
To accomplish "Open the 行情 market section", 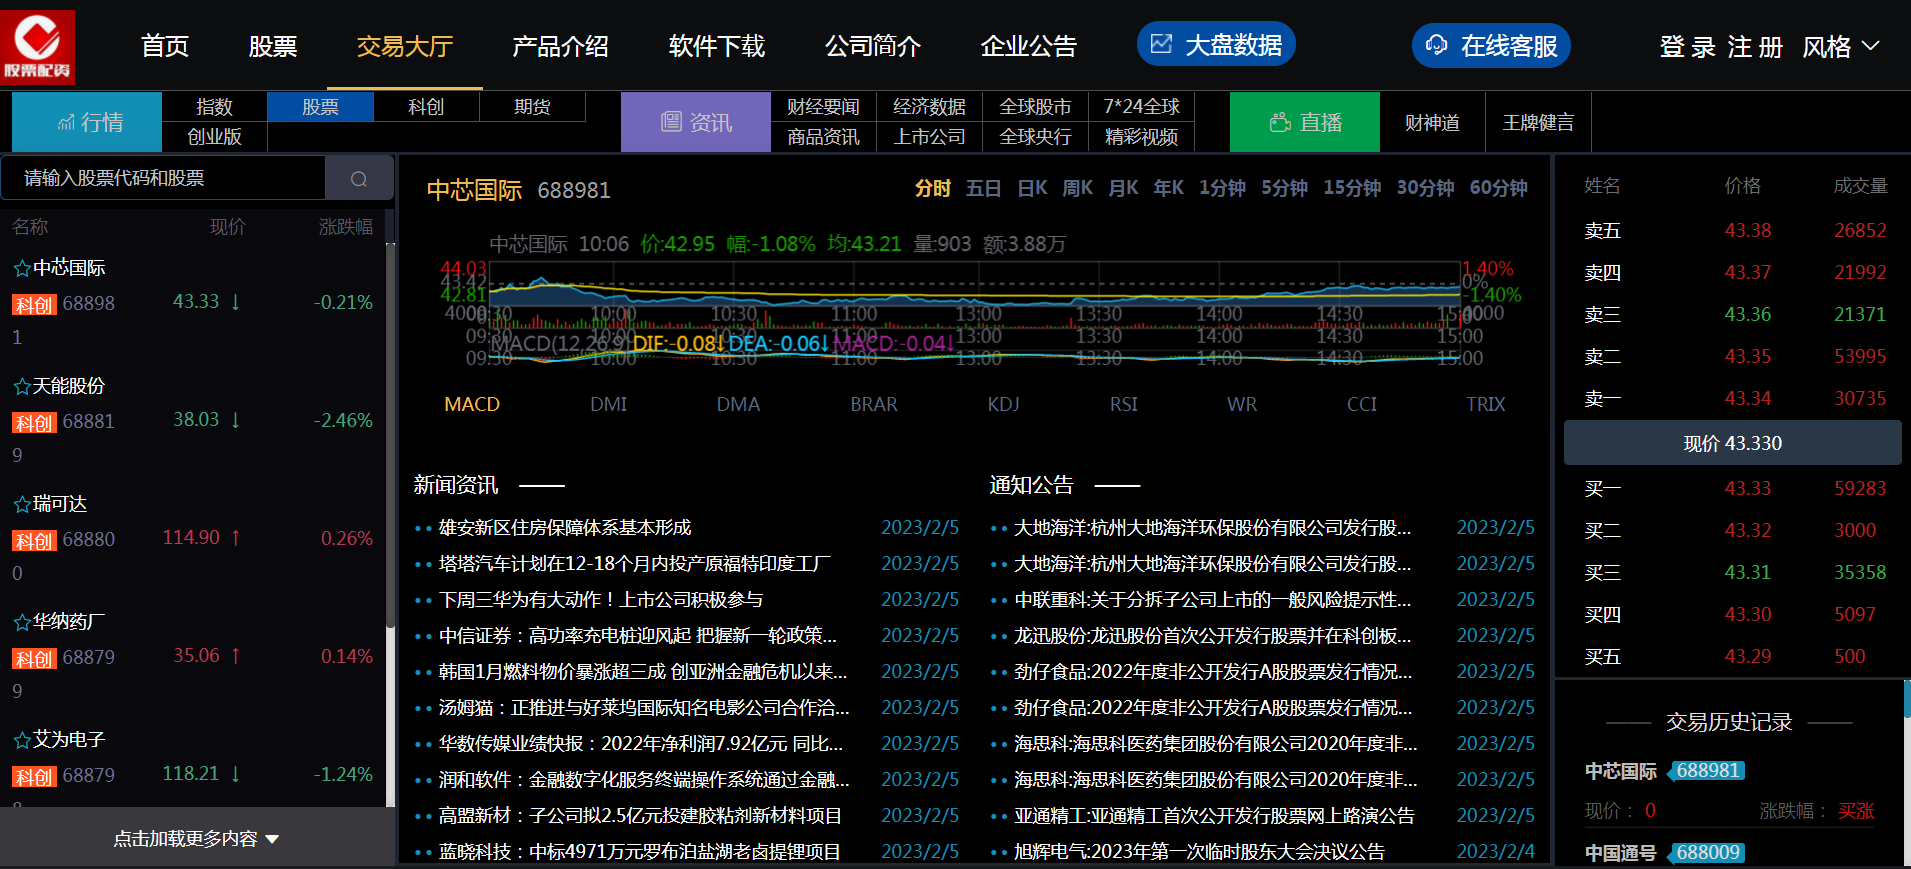I will tap(87, 122).
